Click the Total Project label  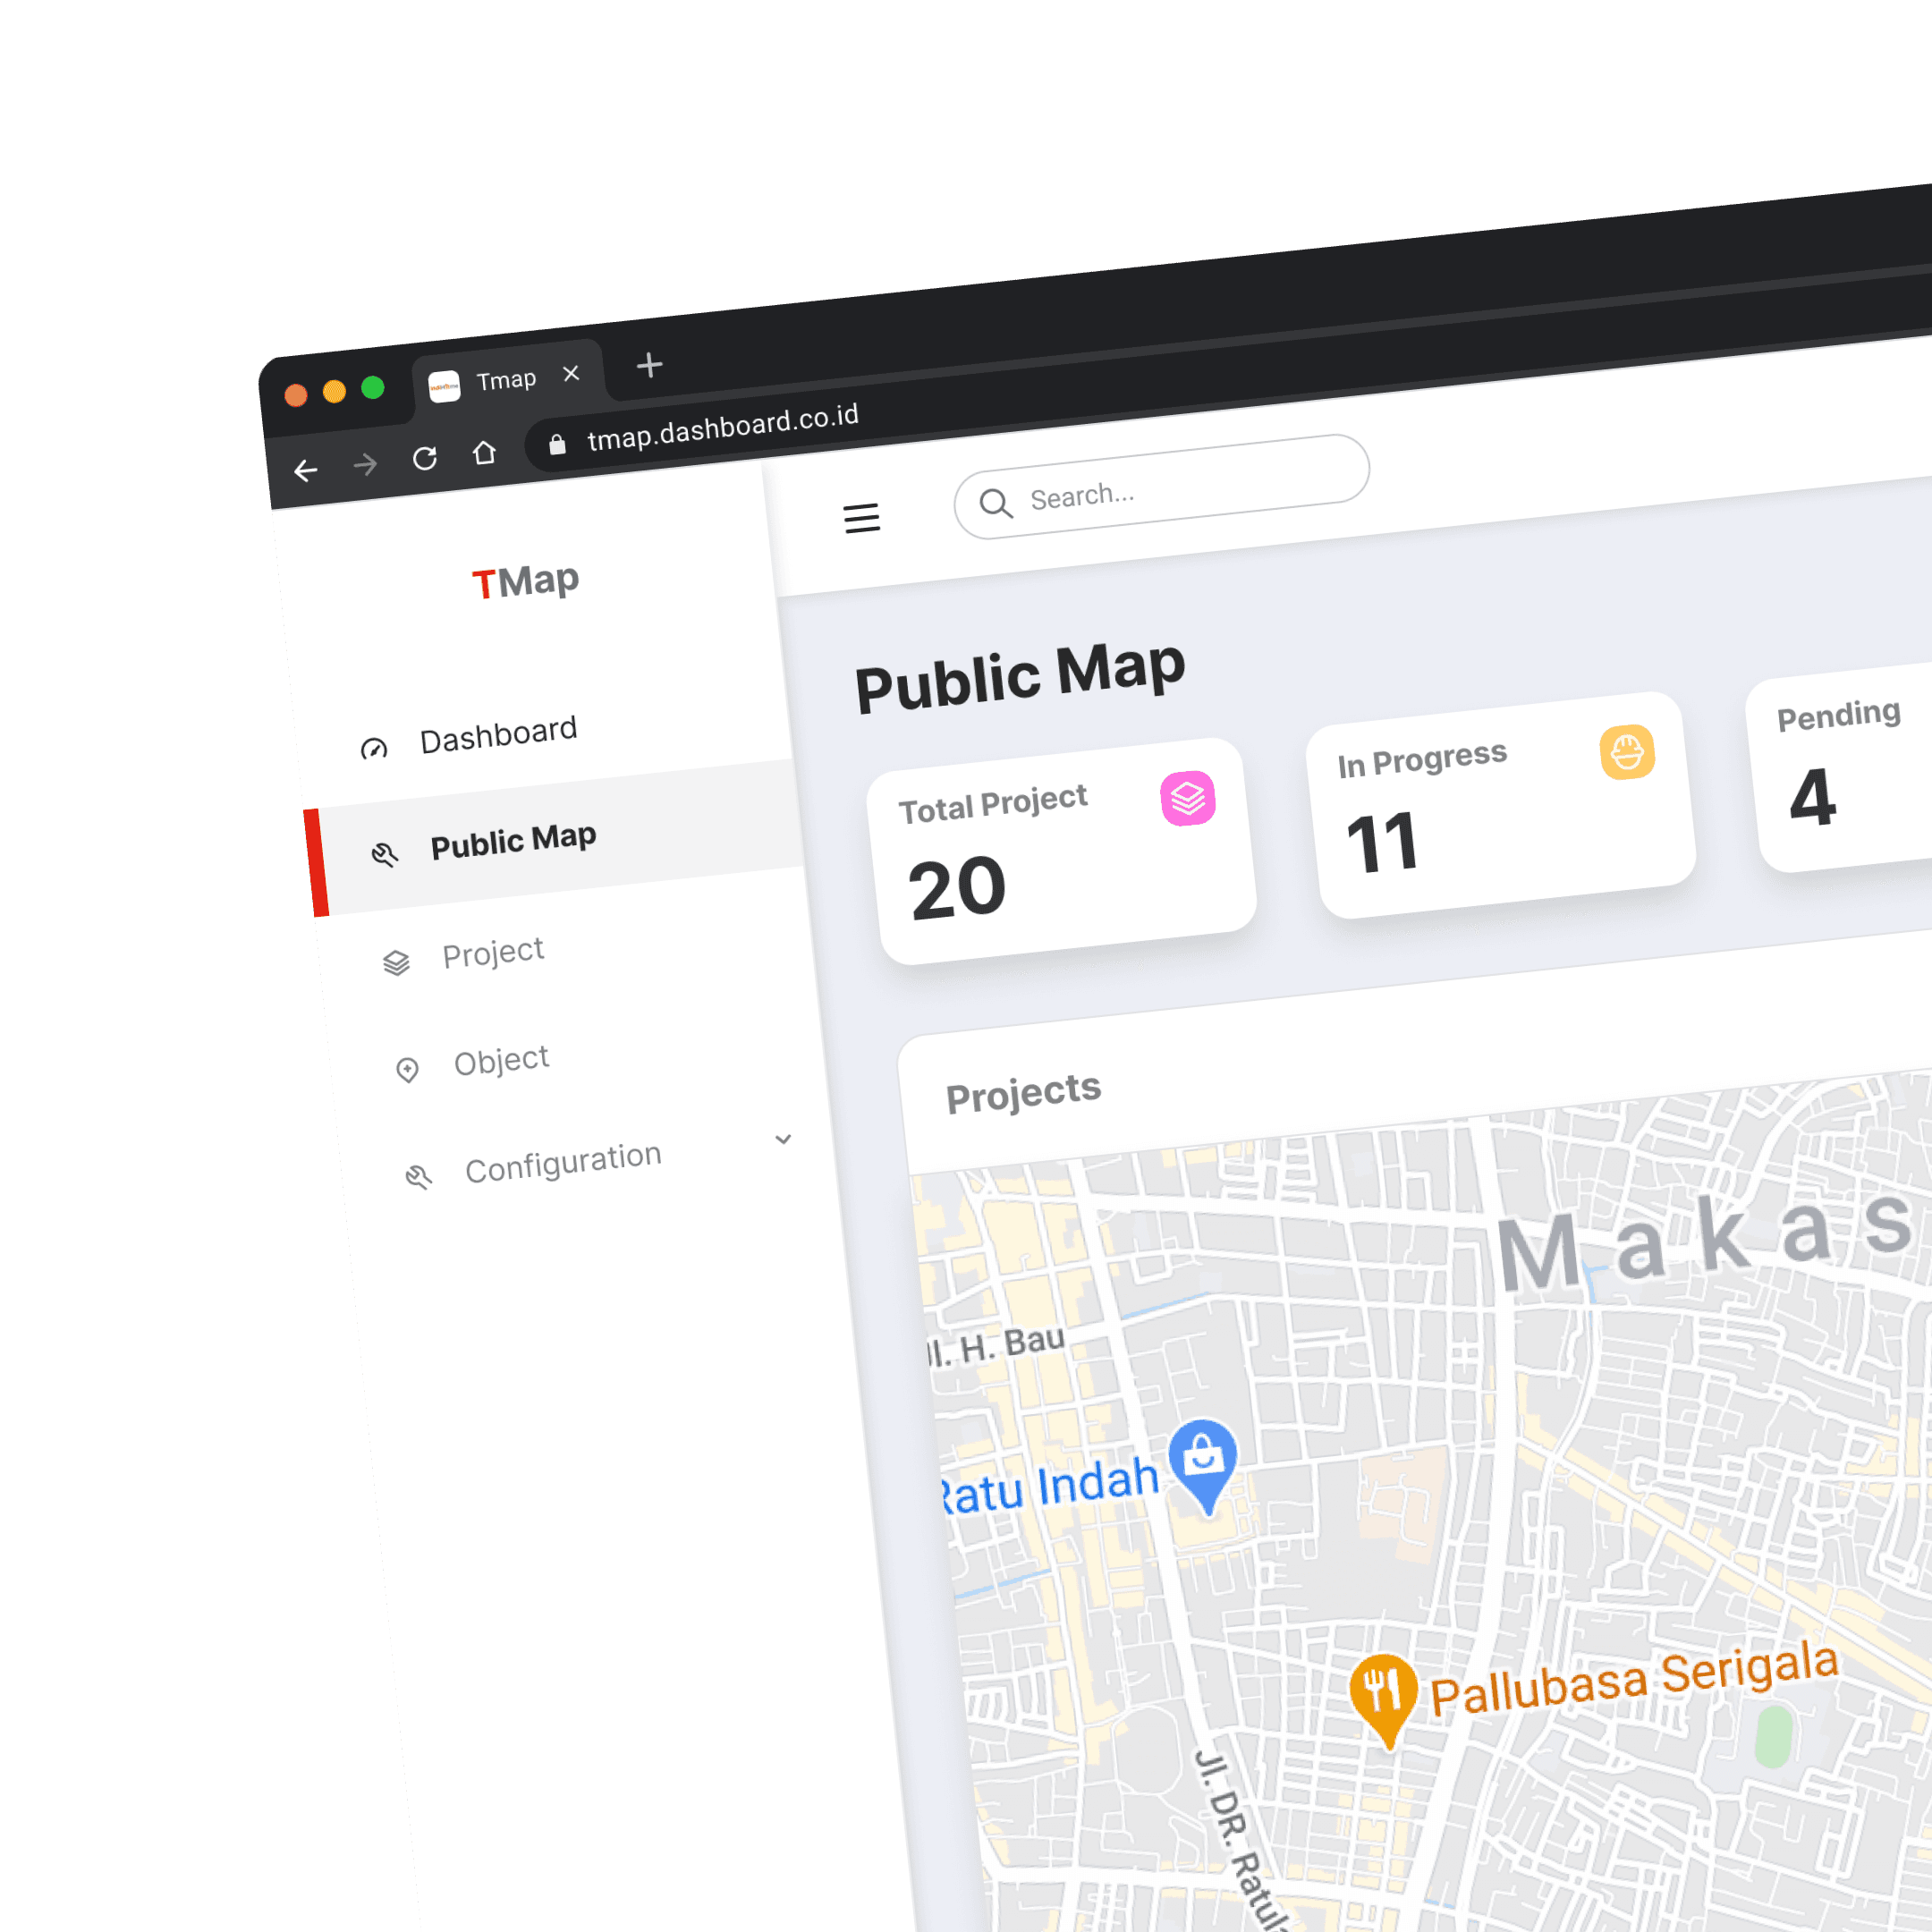(x=993, y=804)
